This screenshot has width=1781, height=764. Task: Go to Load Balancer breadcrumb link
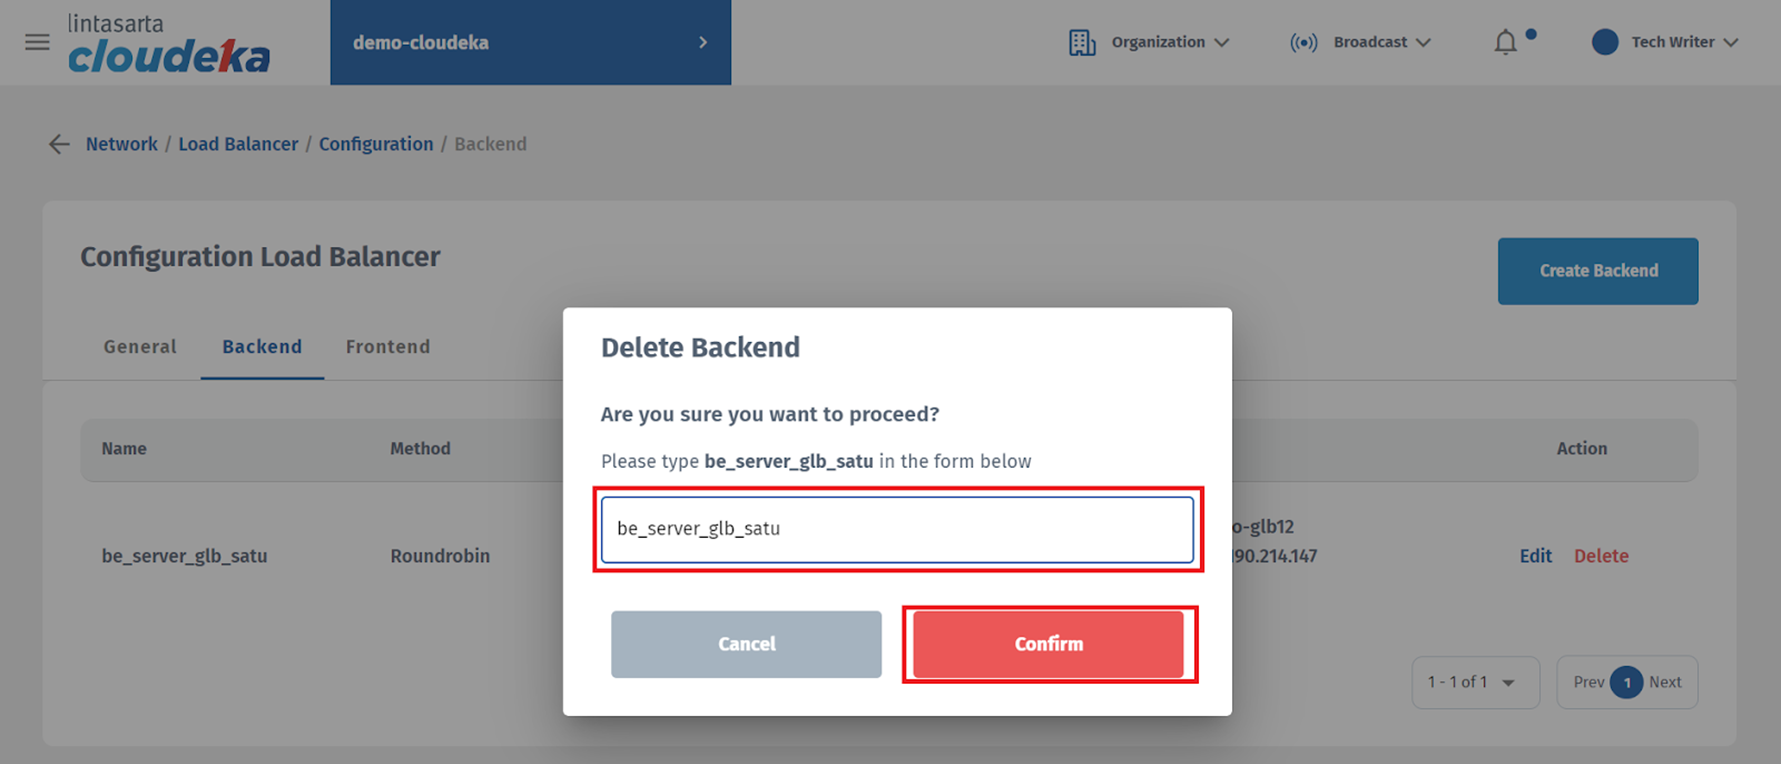238,144
